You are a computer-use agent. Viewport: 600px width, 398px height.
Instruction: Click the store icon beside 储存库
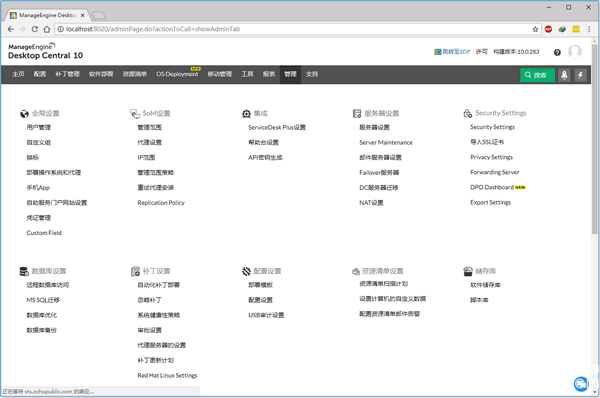click(468, 271)
